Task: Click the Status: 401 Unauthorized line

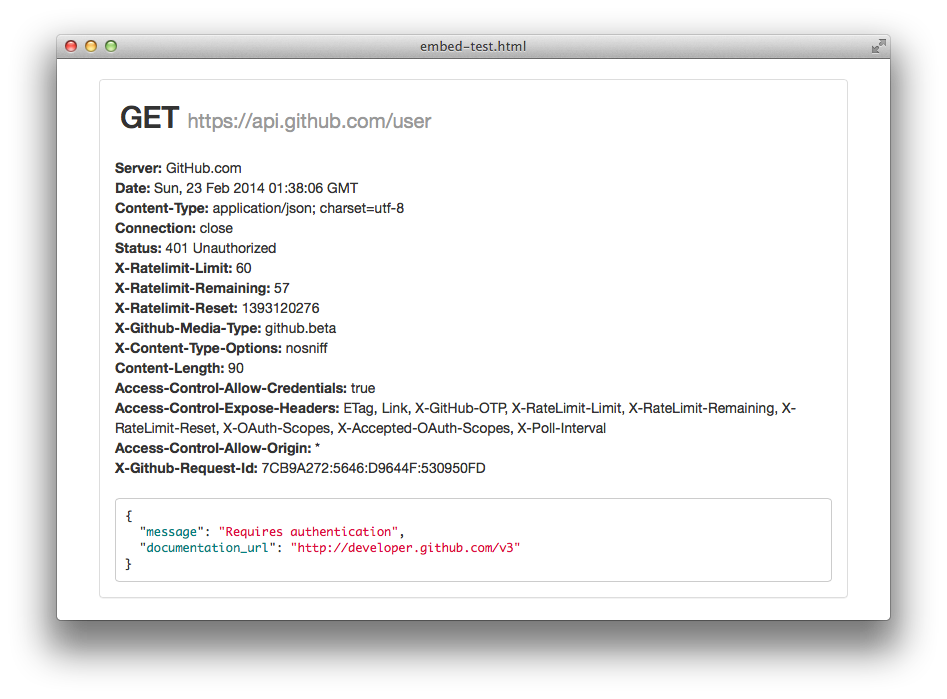Action: point(196,248)
